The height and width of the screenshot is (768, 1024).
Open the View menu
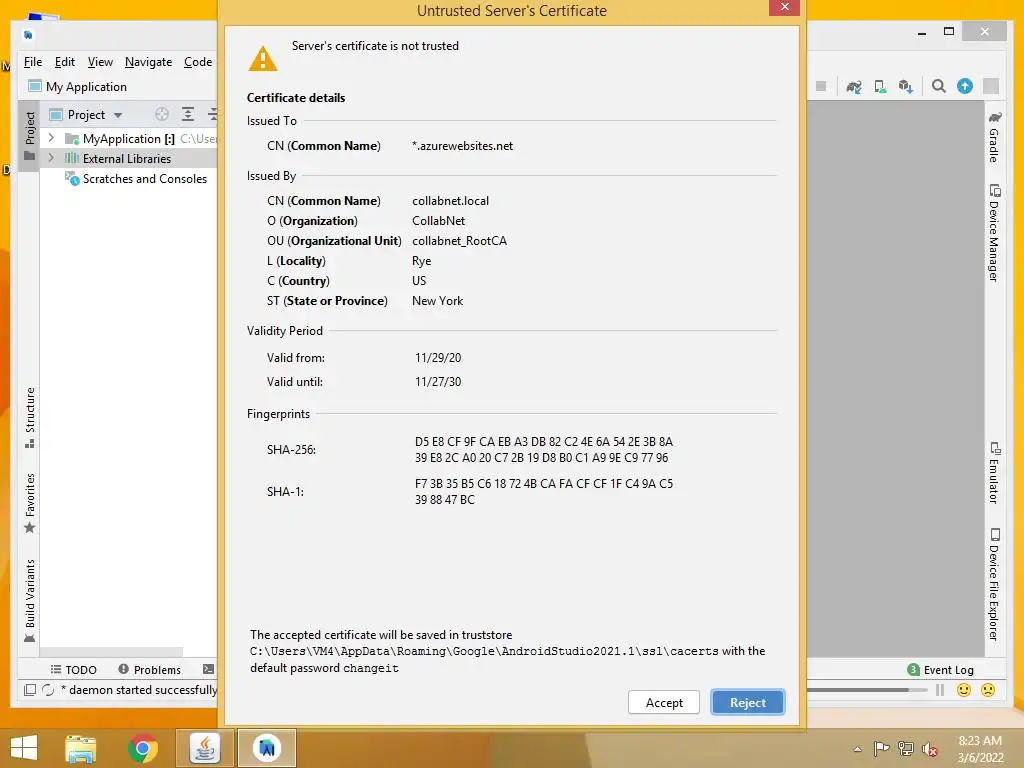tap(100, 62)
